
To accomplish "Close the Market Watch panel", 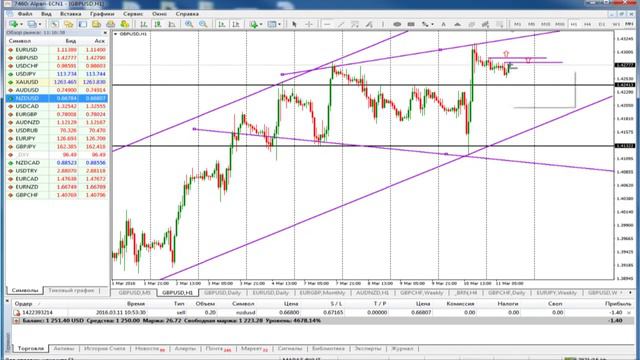I will [x=105, y=33].
